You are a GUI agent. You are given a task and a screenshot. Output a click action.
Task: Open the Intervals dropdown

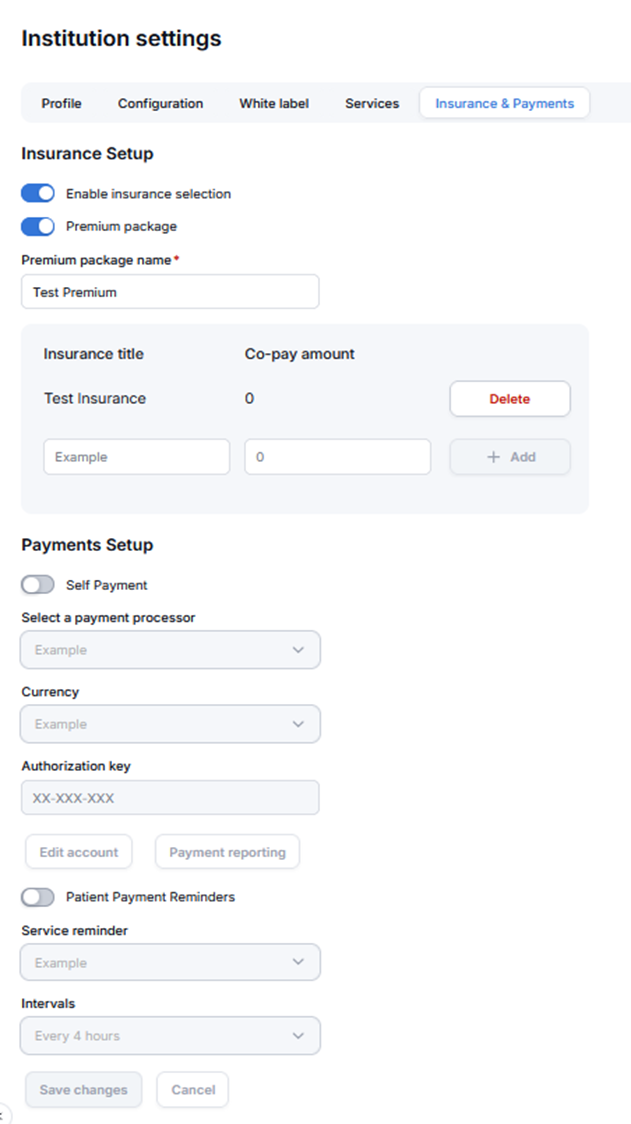click(x=170, y=1036)
